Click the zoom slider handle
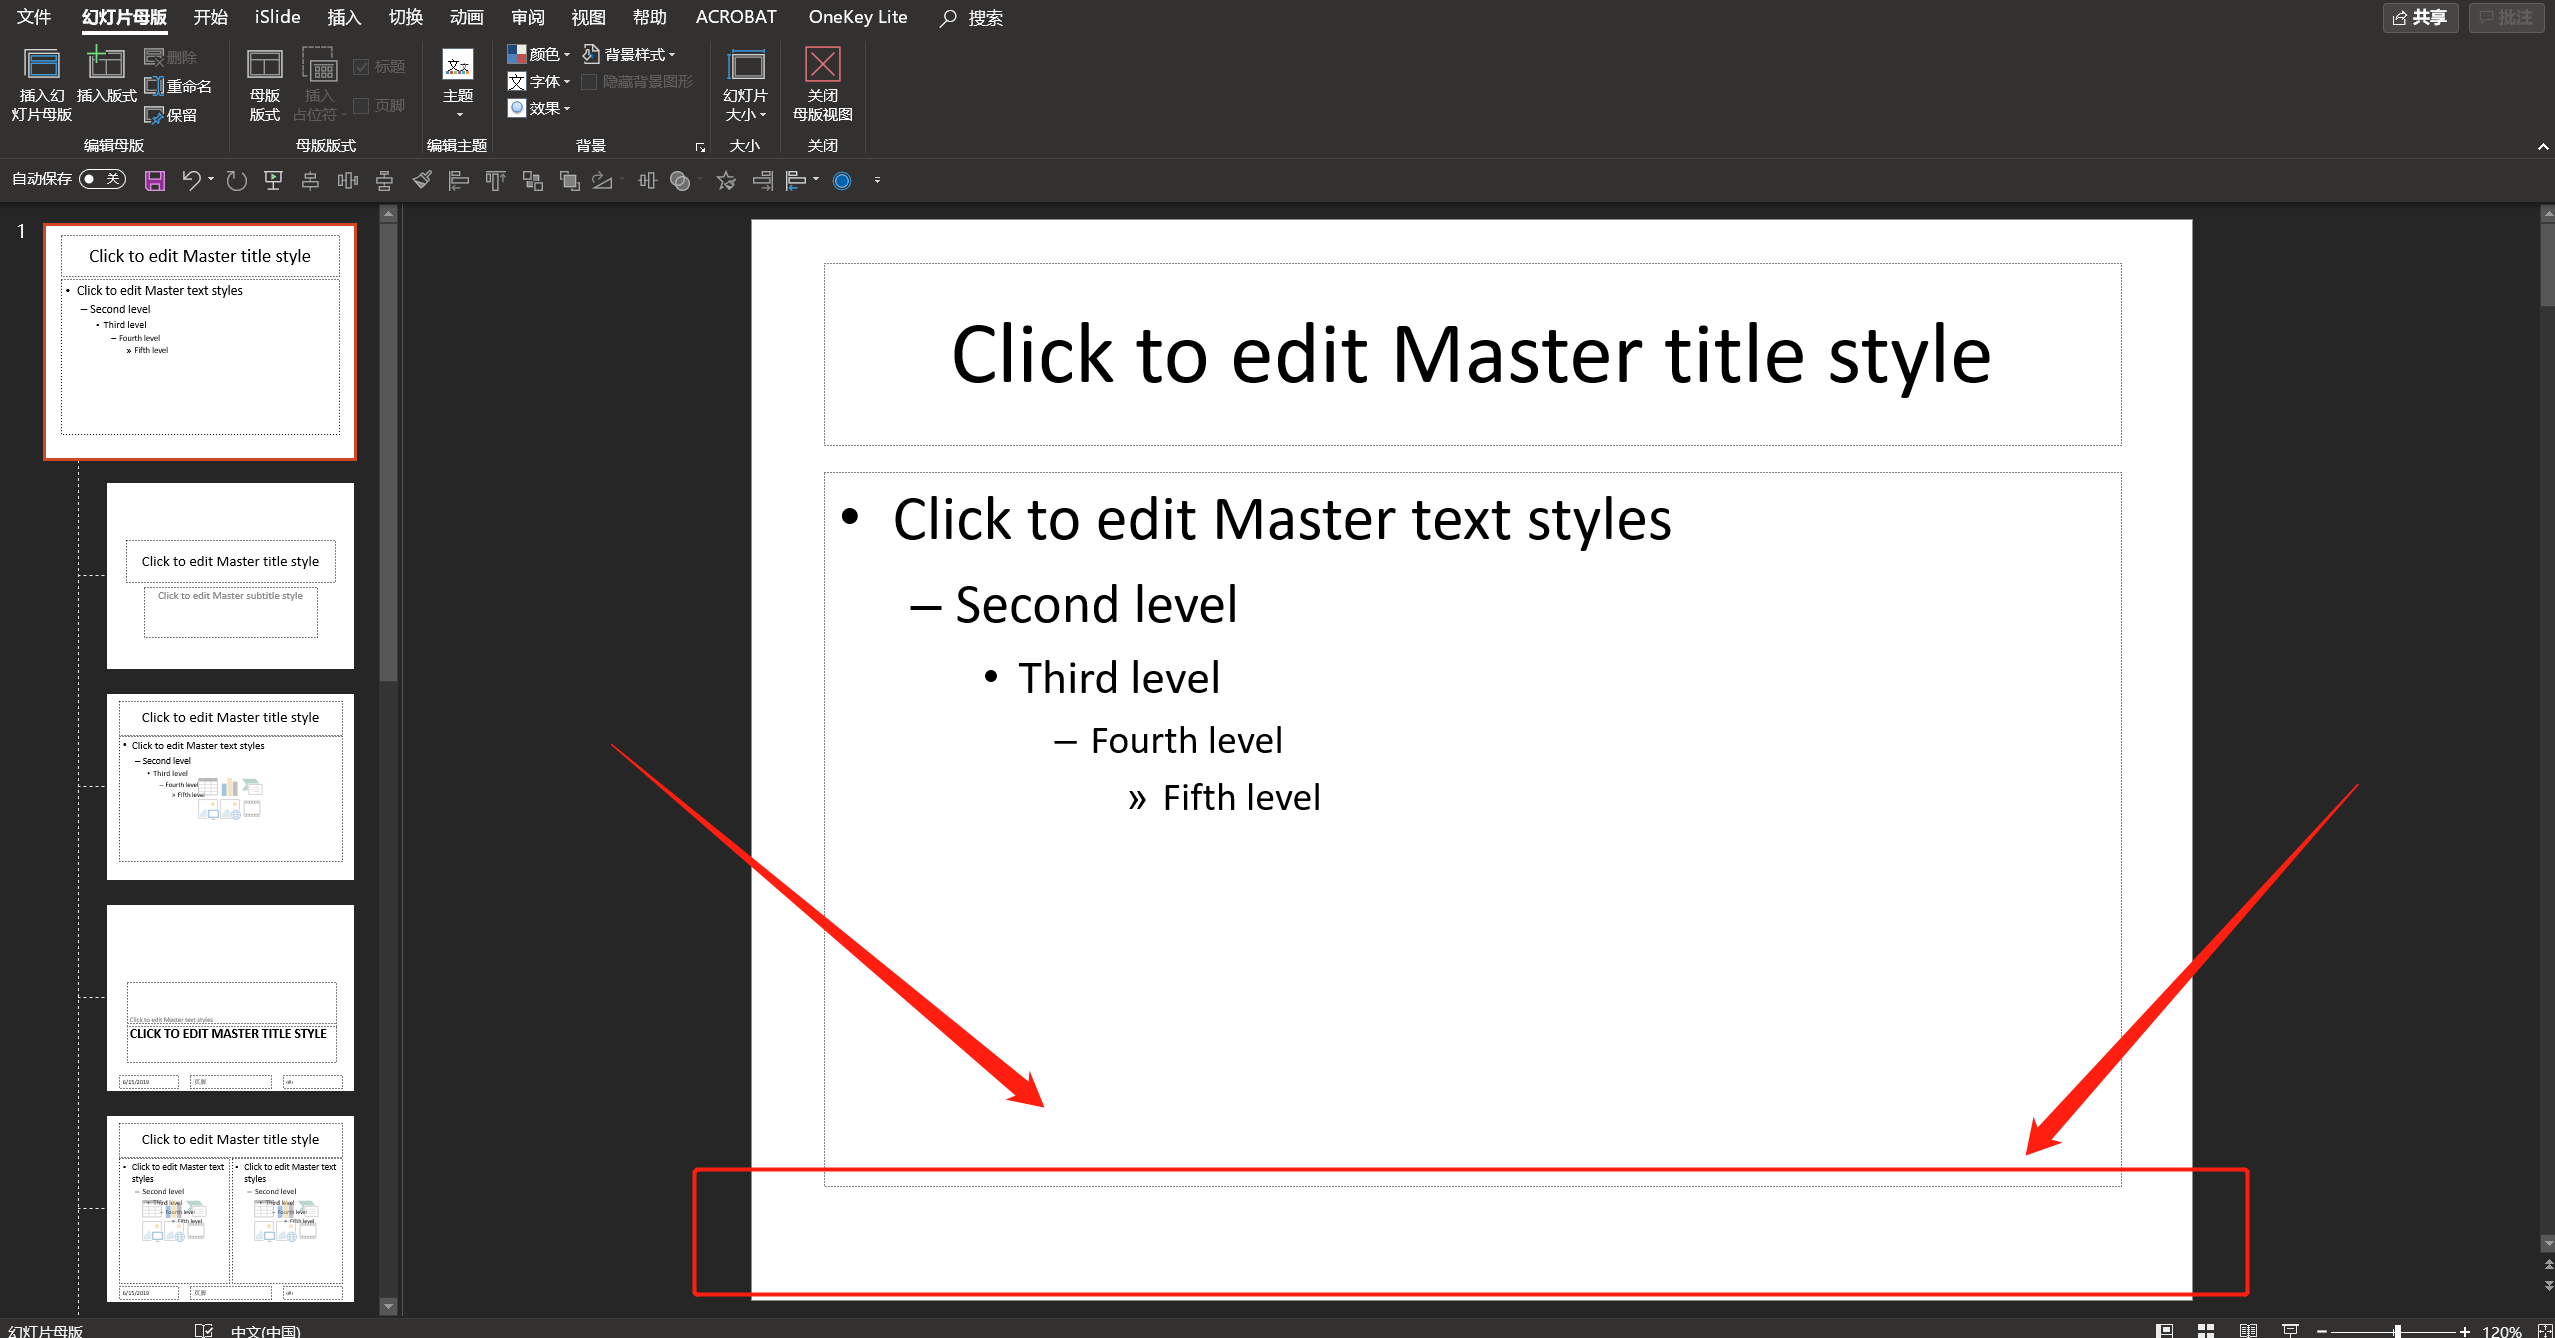The width and height of the screenshot is (2555, 1338). 2397,1331
